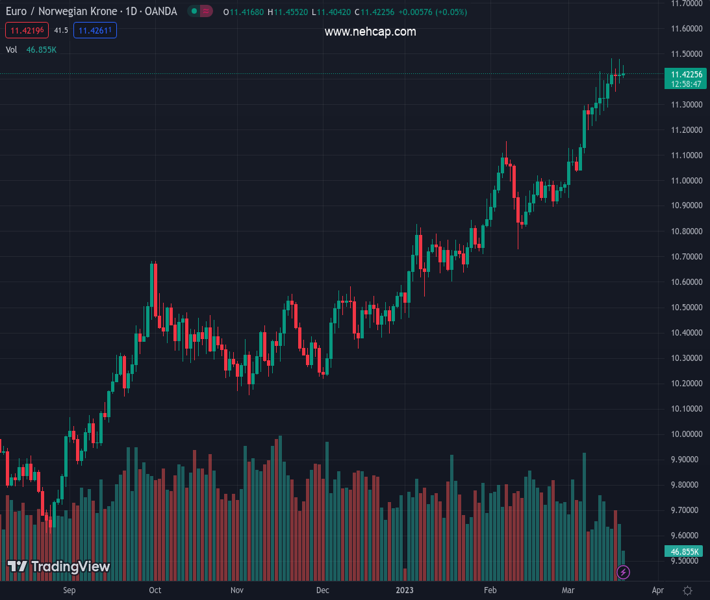Viewport: 710px width, 600px height.
Task: Click the Dec label on time axis
Action: [x=322, y=591]
